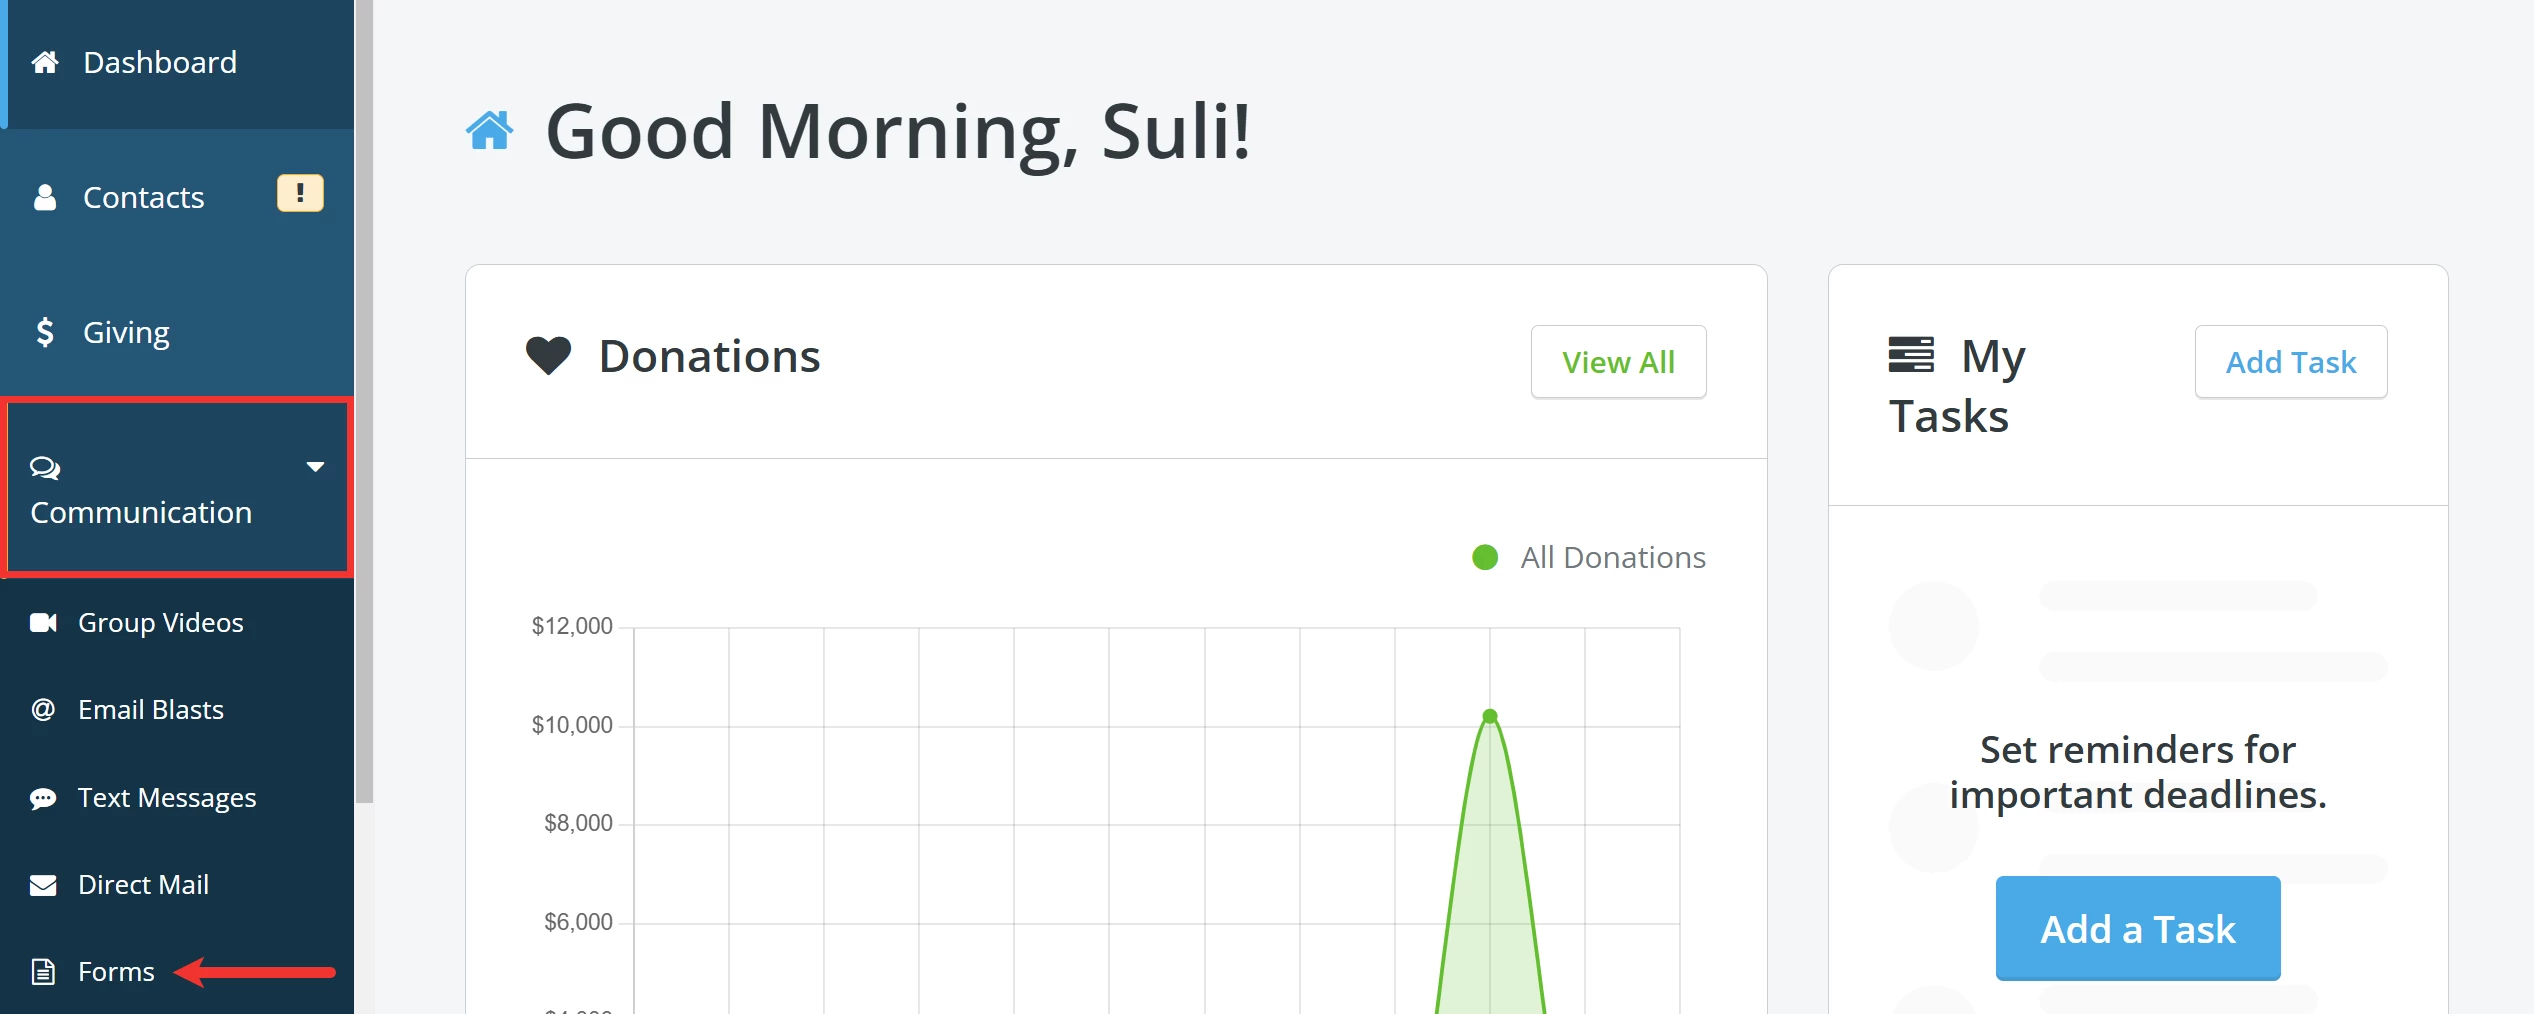
Task: Click the Set reminders for important deadlines text
Action: click(x=2138, y=772)
